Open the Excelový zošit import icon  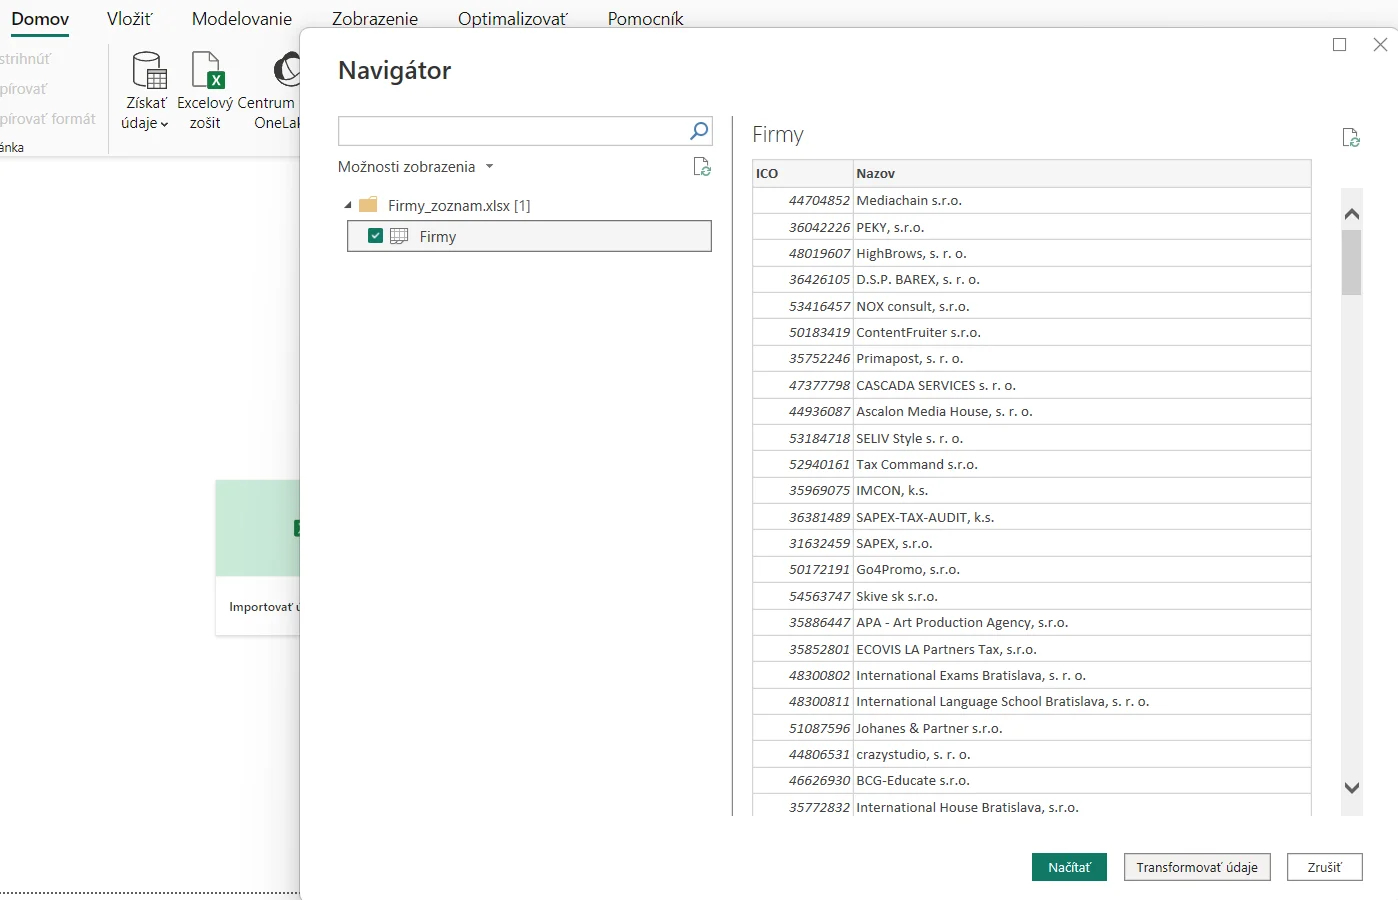[x=207, y=70]
